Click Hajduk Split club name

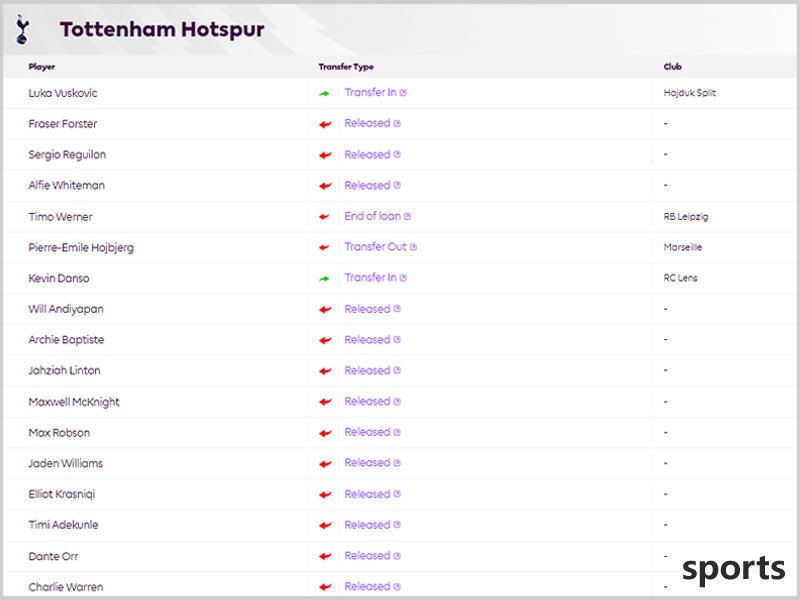[689, 93]
